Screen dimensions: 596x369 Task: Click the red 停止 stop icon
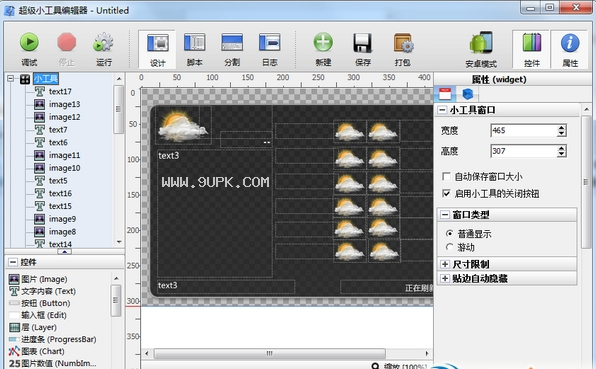click(67, 42)
